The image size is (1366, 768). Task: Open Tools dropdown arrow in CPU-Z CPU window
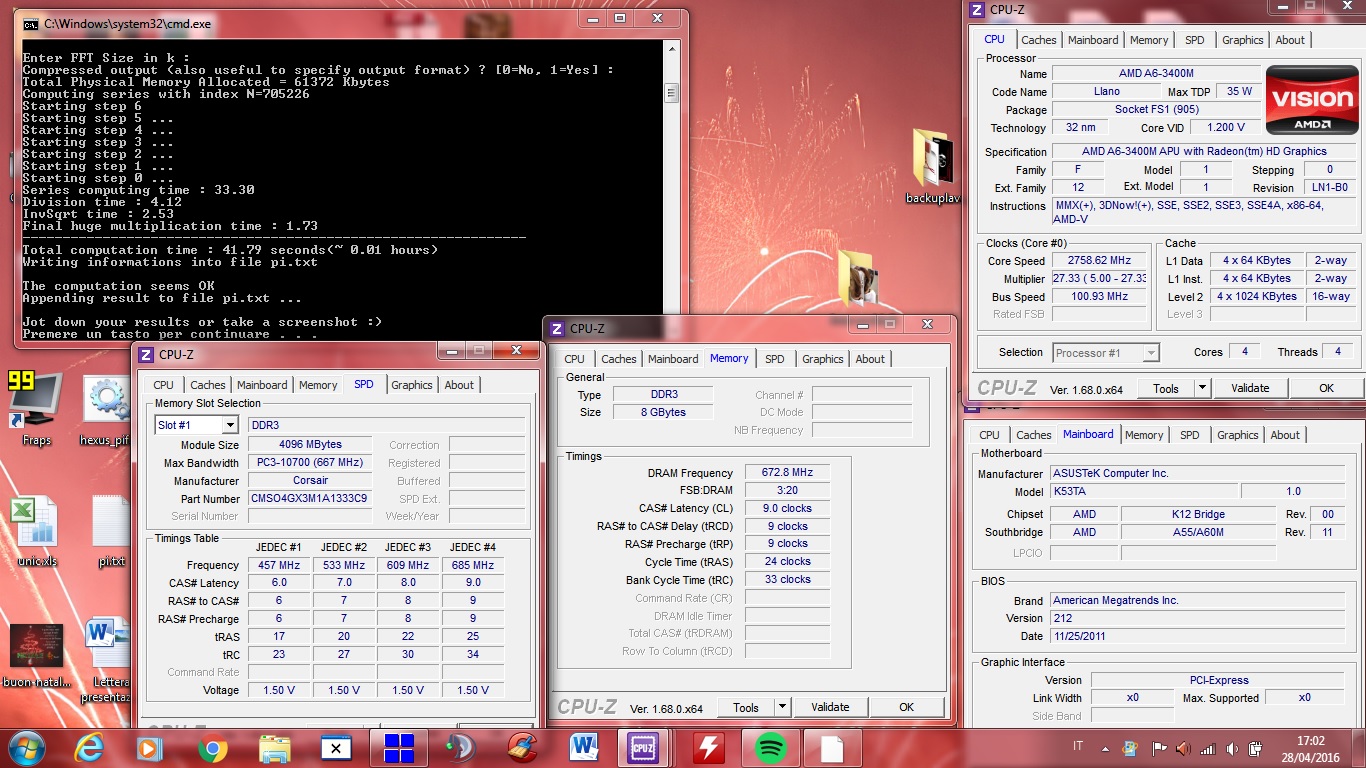click(x=1202, y=388)
